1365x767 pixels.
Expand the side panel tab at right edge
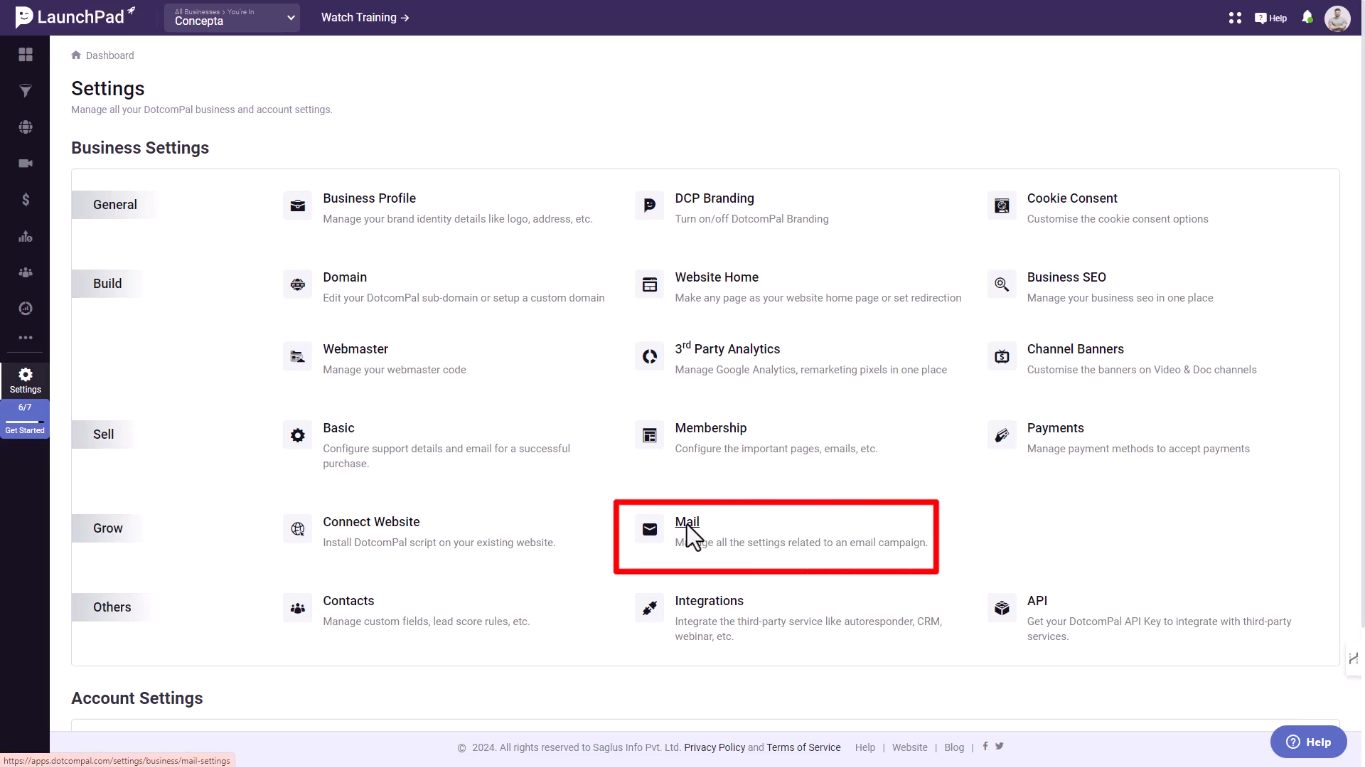click(1354, 658)
